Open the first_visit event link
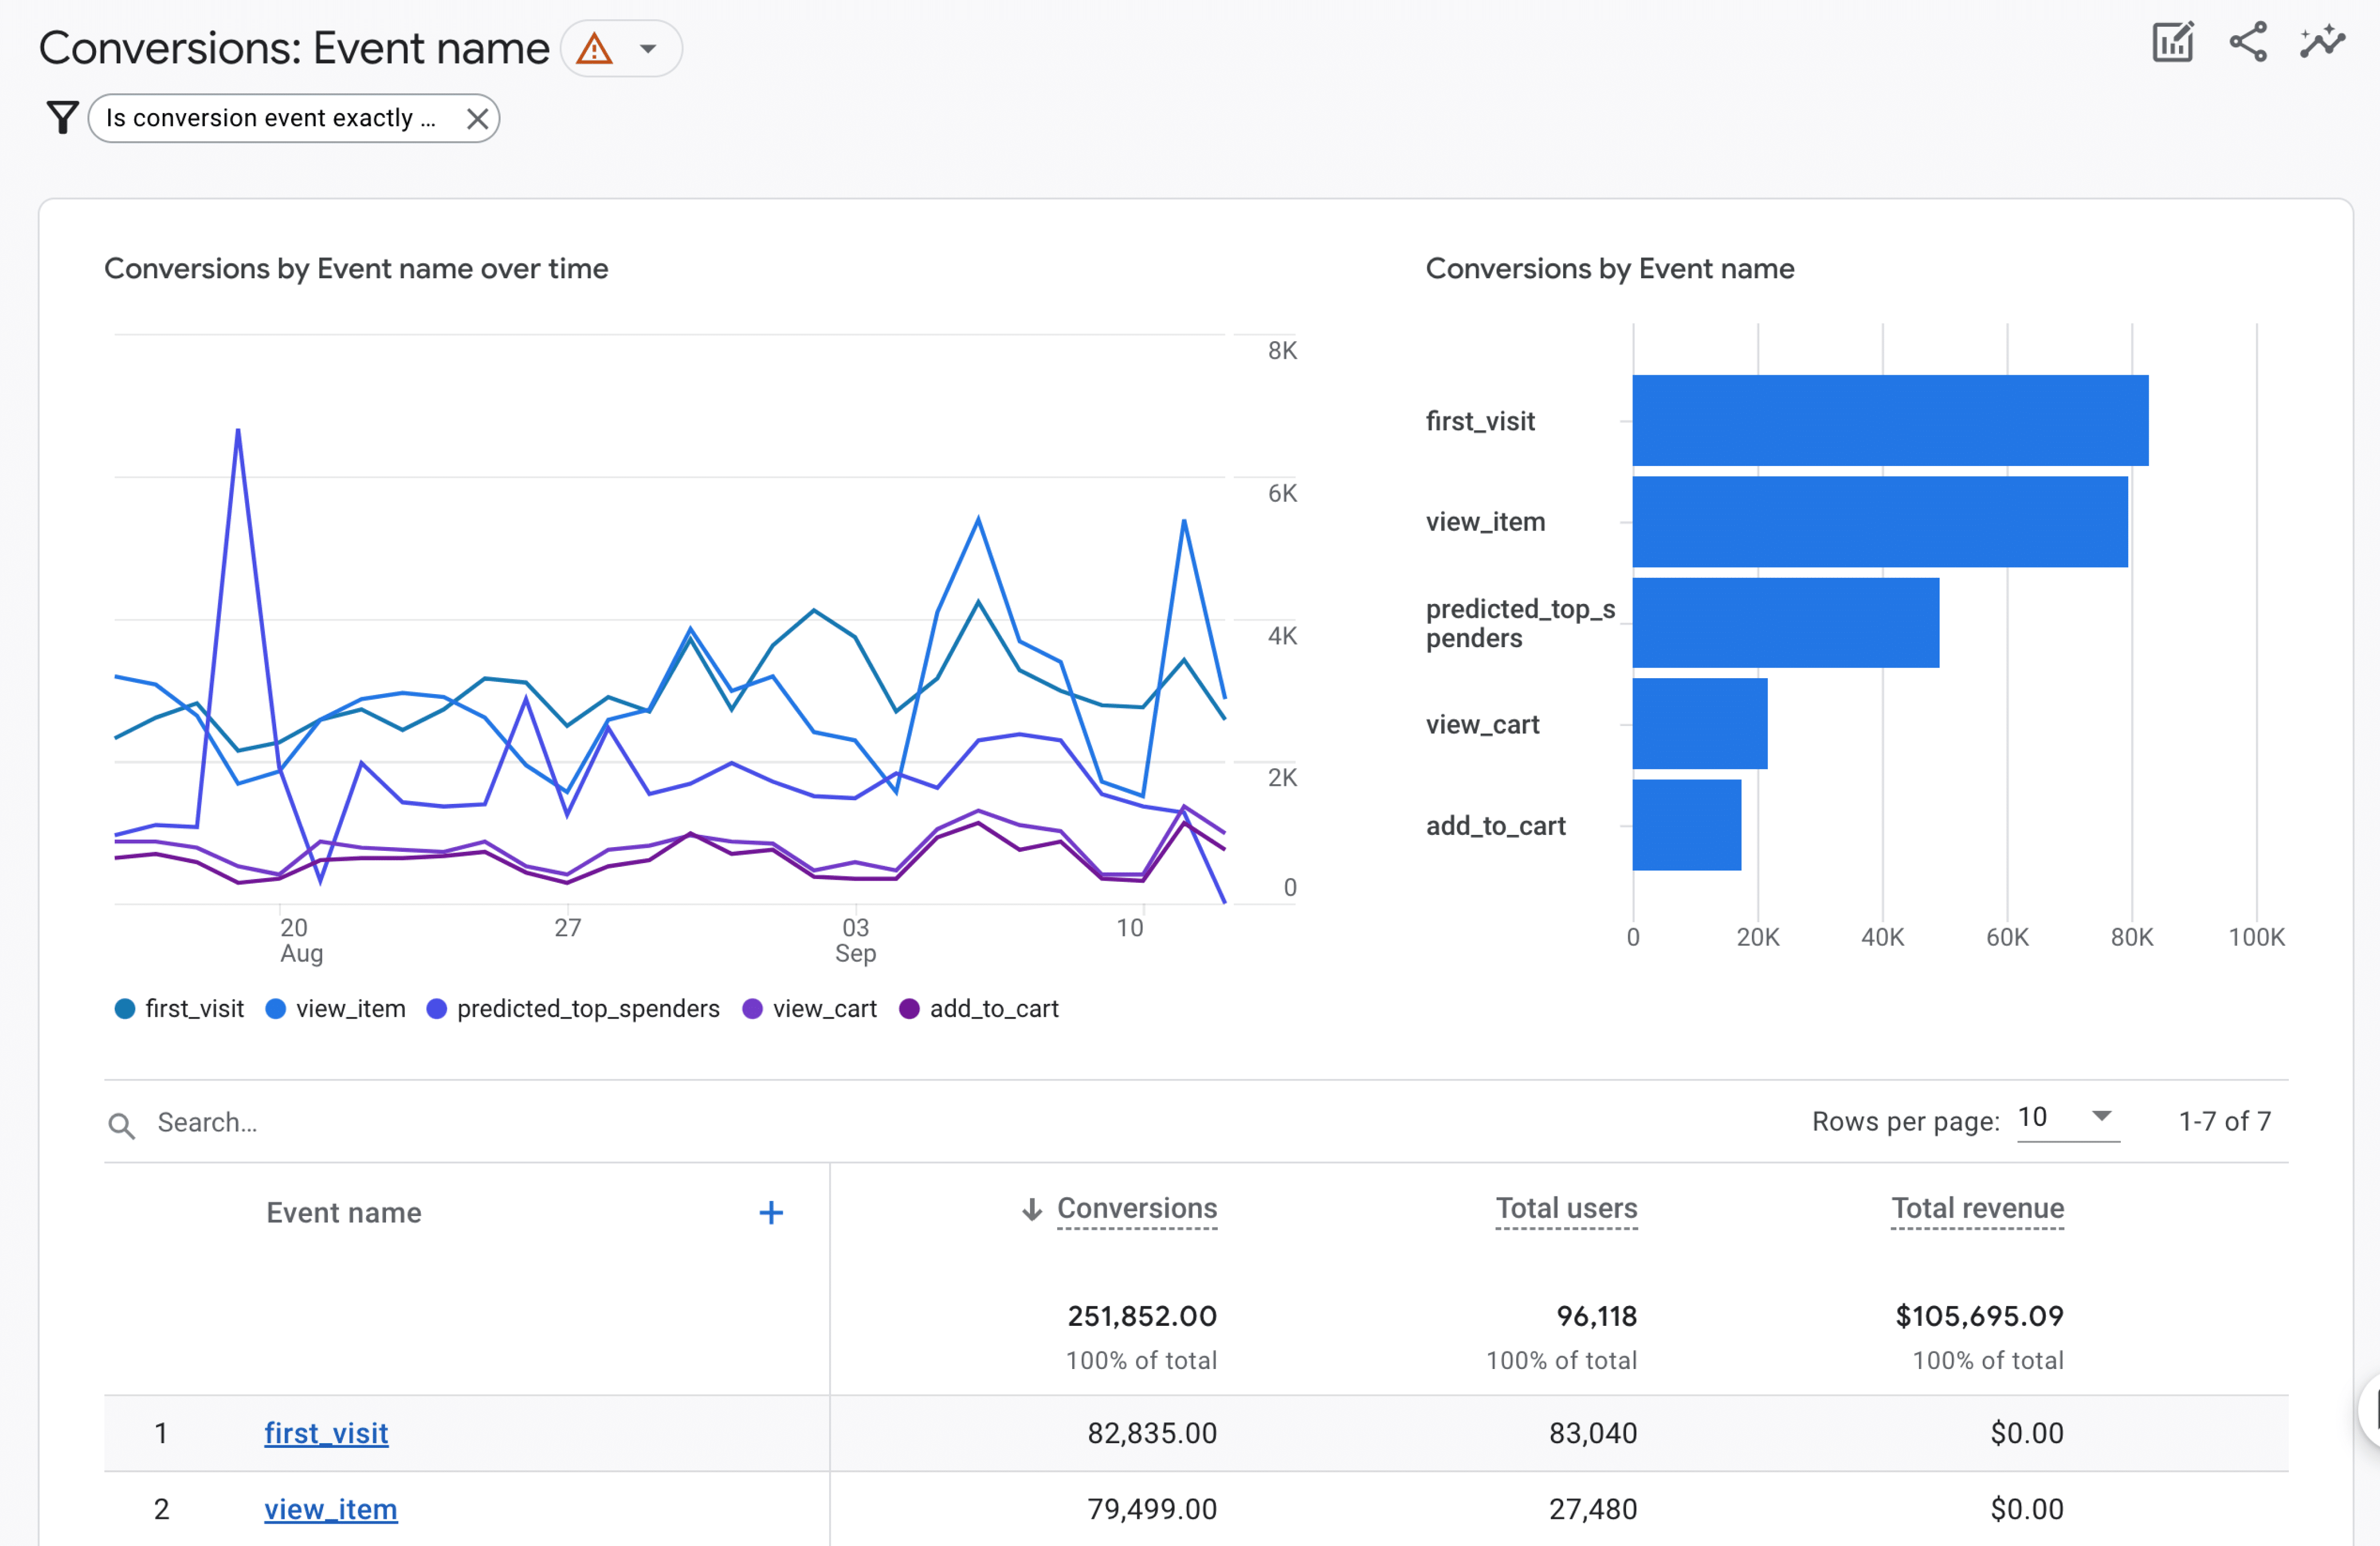Screen dimensions: 2380x1546 point(326,1433)
